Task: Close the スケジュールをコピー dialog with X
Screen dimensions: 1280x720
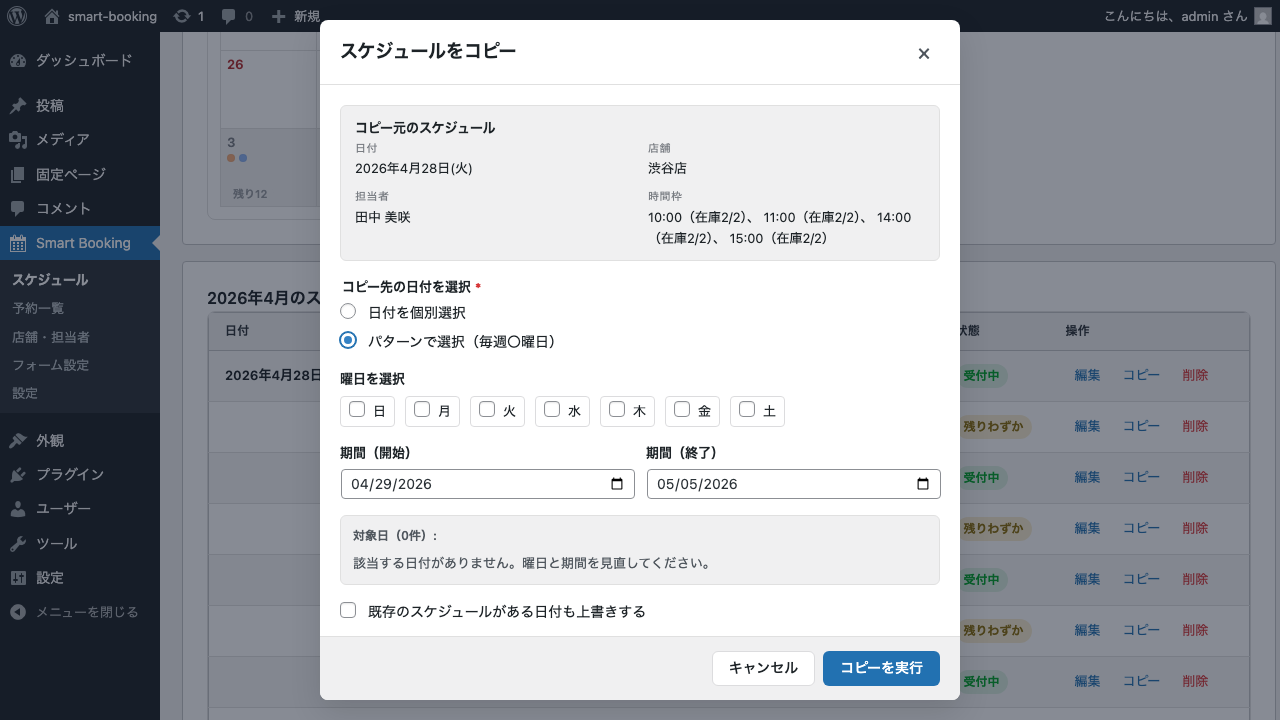Action: click(924, 53)
